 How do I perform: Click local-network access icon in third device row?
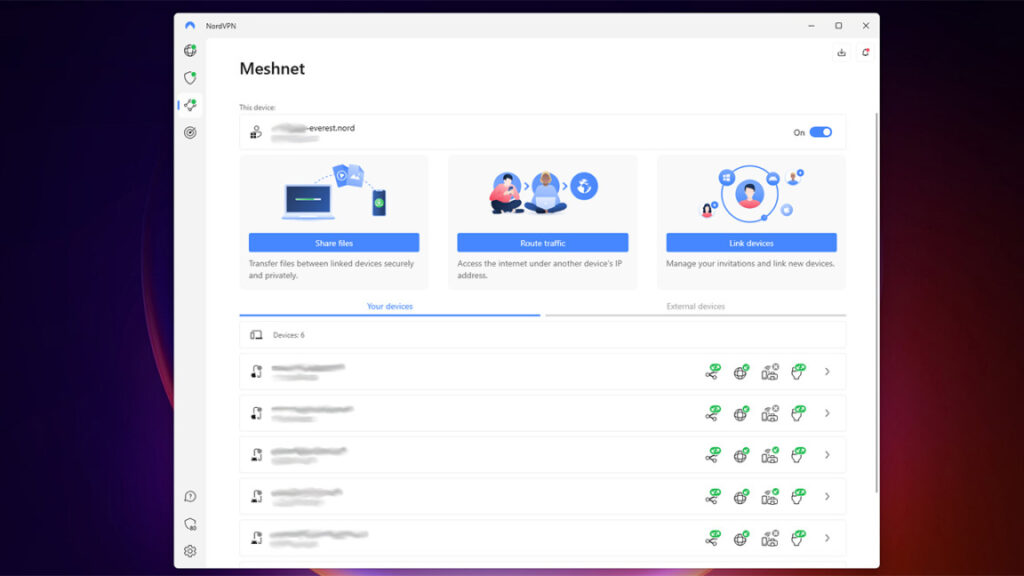coord(770,455)
